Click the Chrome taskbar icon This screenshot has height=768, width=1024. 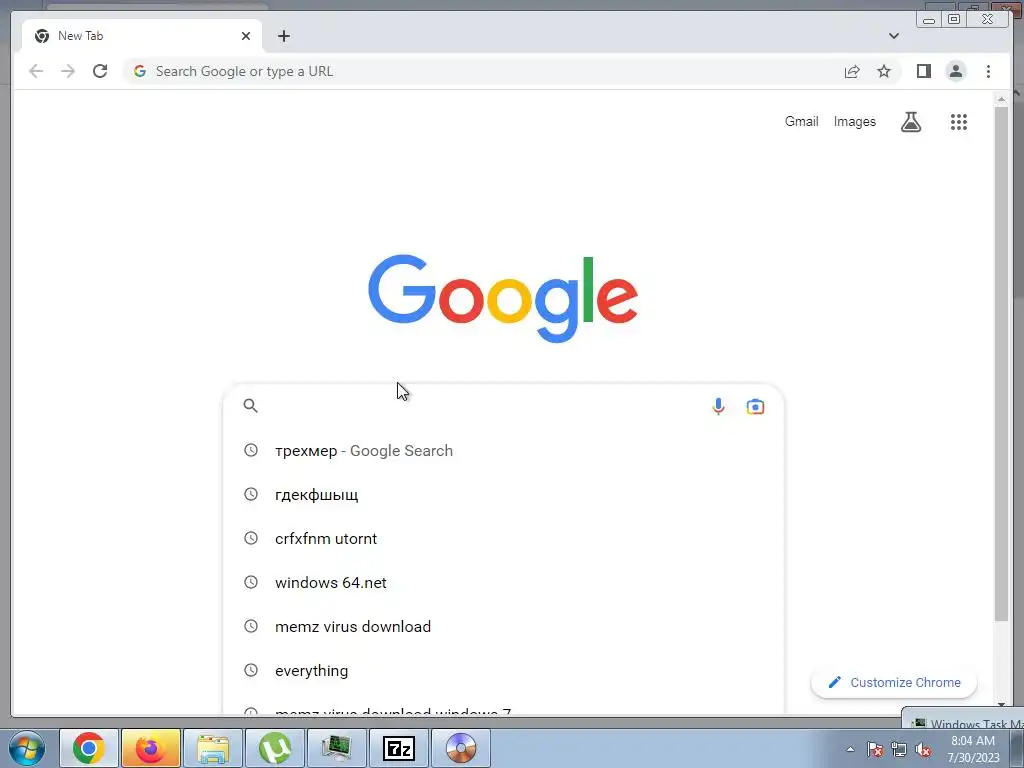pos(89,748)
